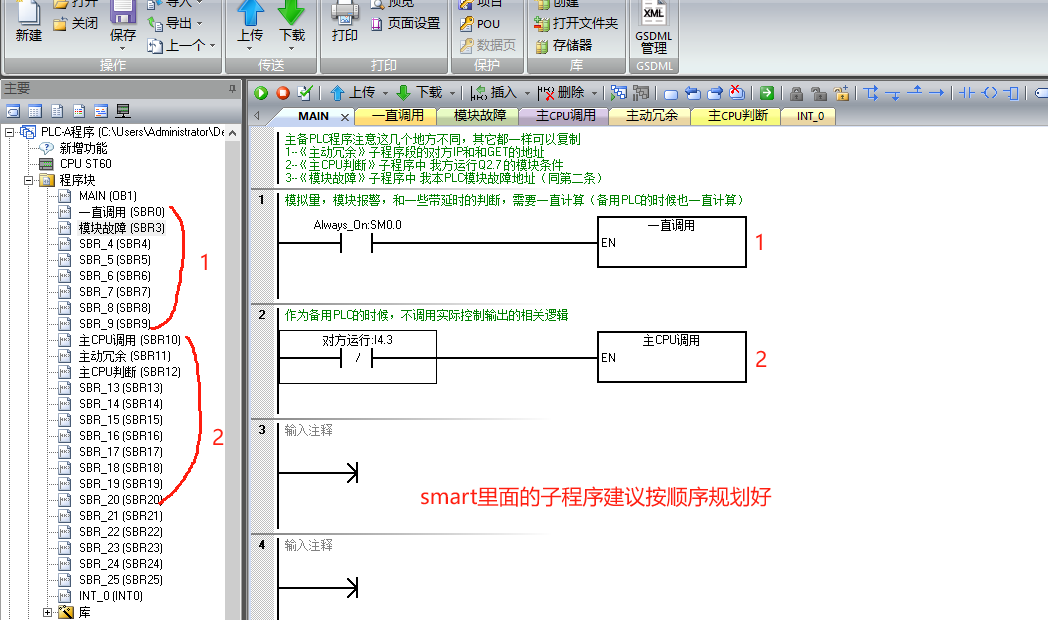Switch to the INT_0 tab
1048x620 pixels.
pyautogui.click(x=809, y=116)
